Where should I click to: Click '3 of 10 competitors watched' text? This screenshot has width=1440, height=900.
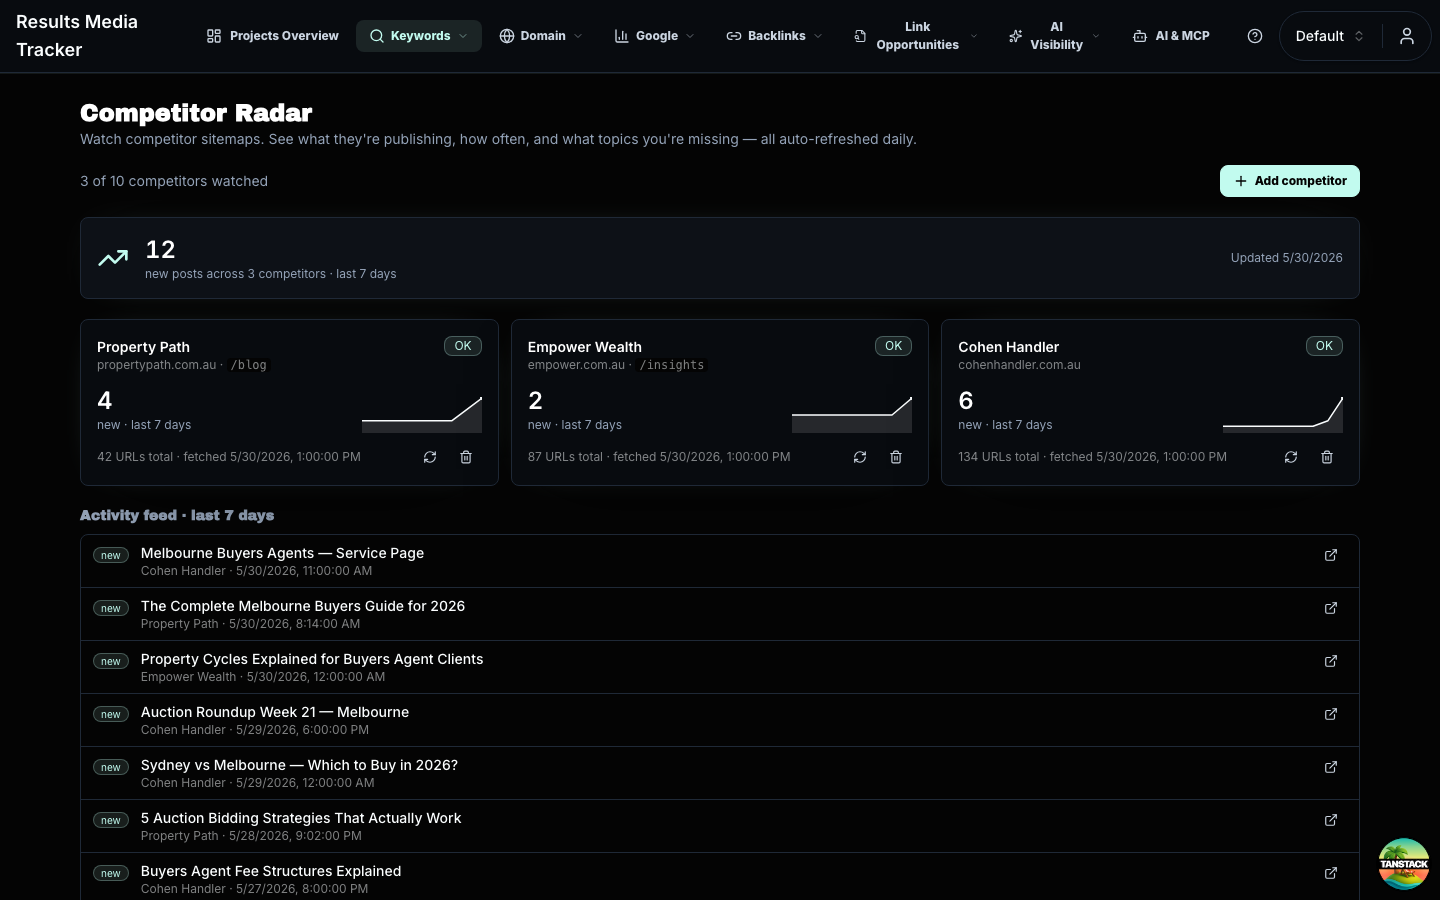[x=174, y=181]
